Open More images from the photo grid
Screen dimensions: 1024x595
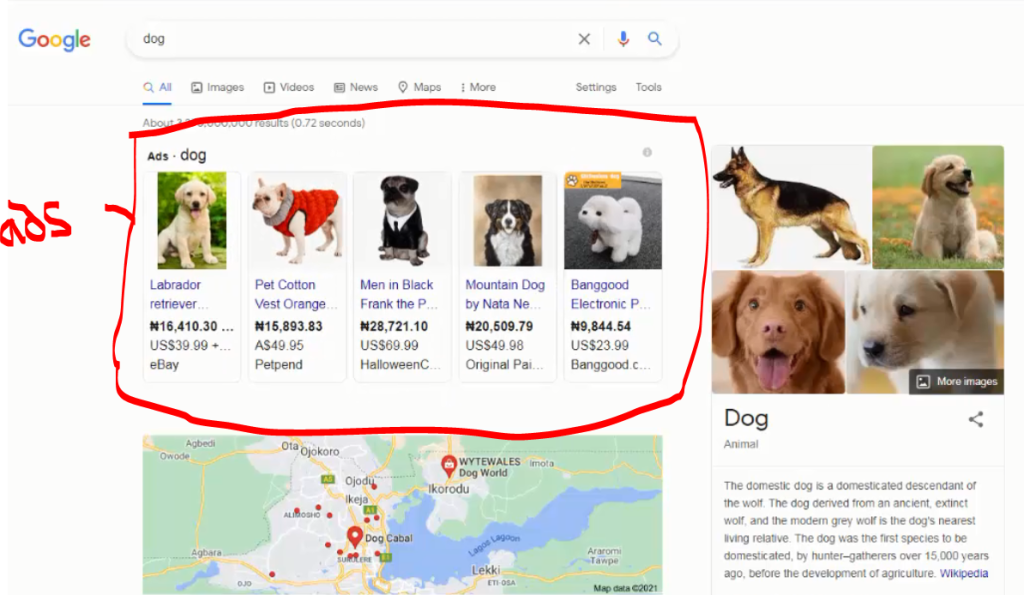954,380
